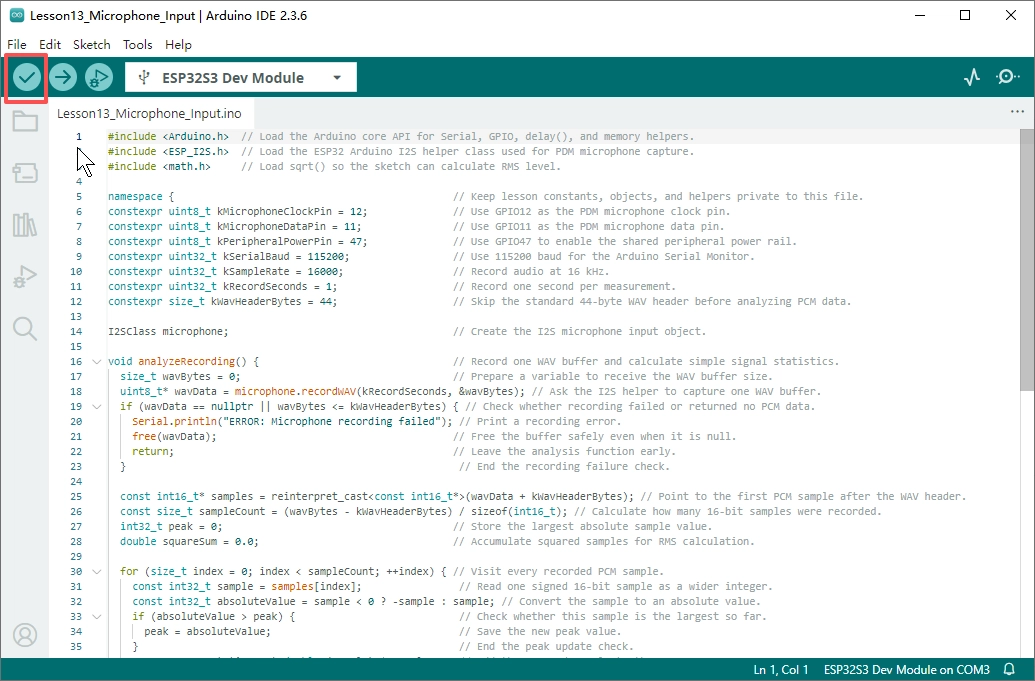
Task: Click the free(wavData); statement
Action: (x=174, y=436)
